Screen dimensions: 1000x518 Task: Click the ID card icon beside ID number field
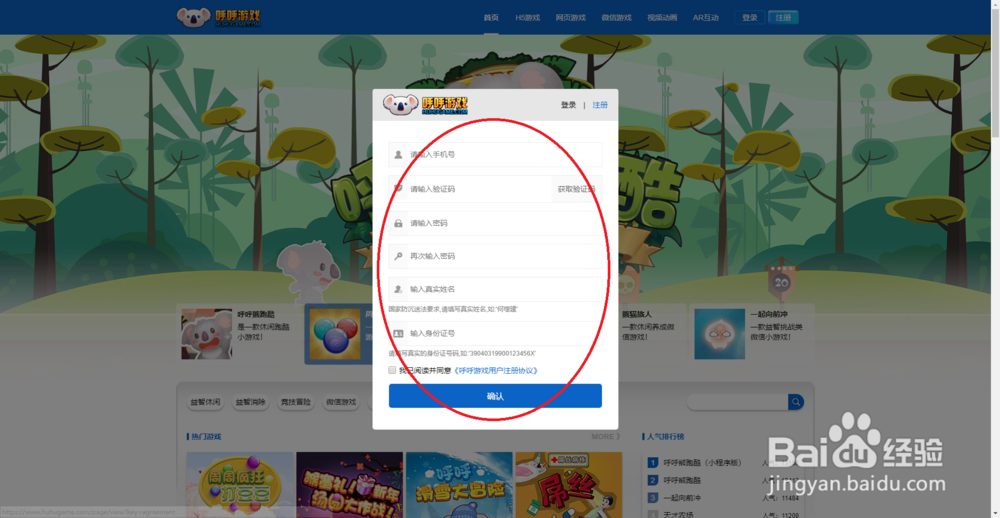(x=398, y=333)
